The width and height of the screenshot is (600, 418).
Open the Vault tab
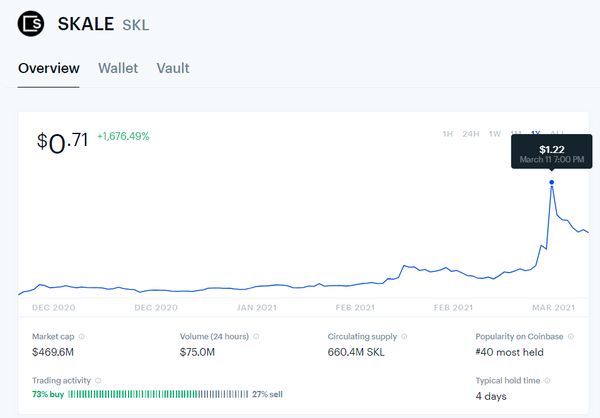coord(173,68)
